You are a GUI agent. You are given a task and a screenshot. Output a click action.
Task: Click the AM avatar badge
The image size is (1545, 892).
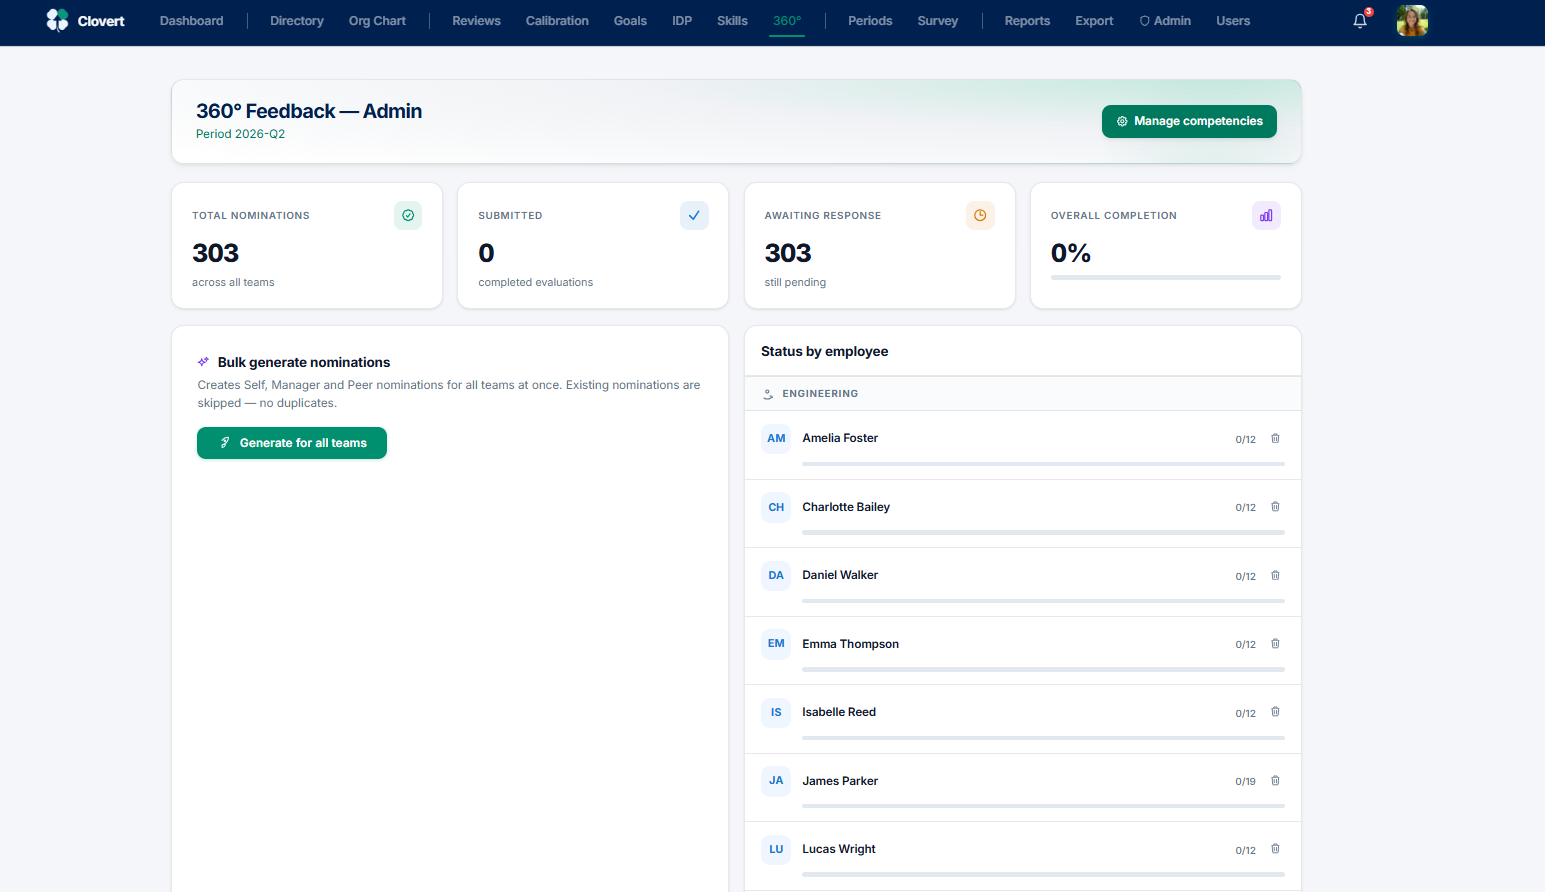click(x=776, y=438)
